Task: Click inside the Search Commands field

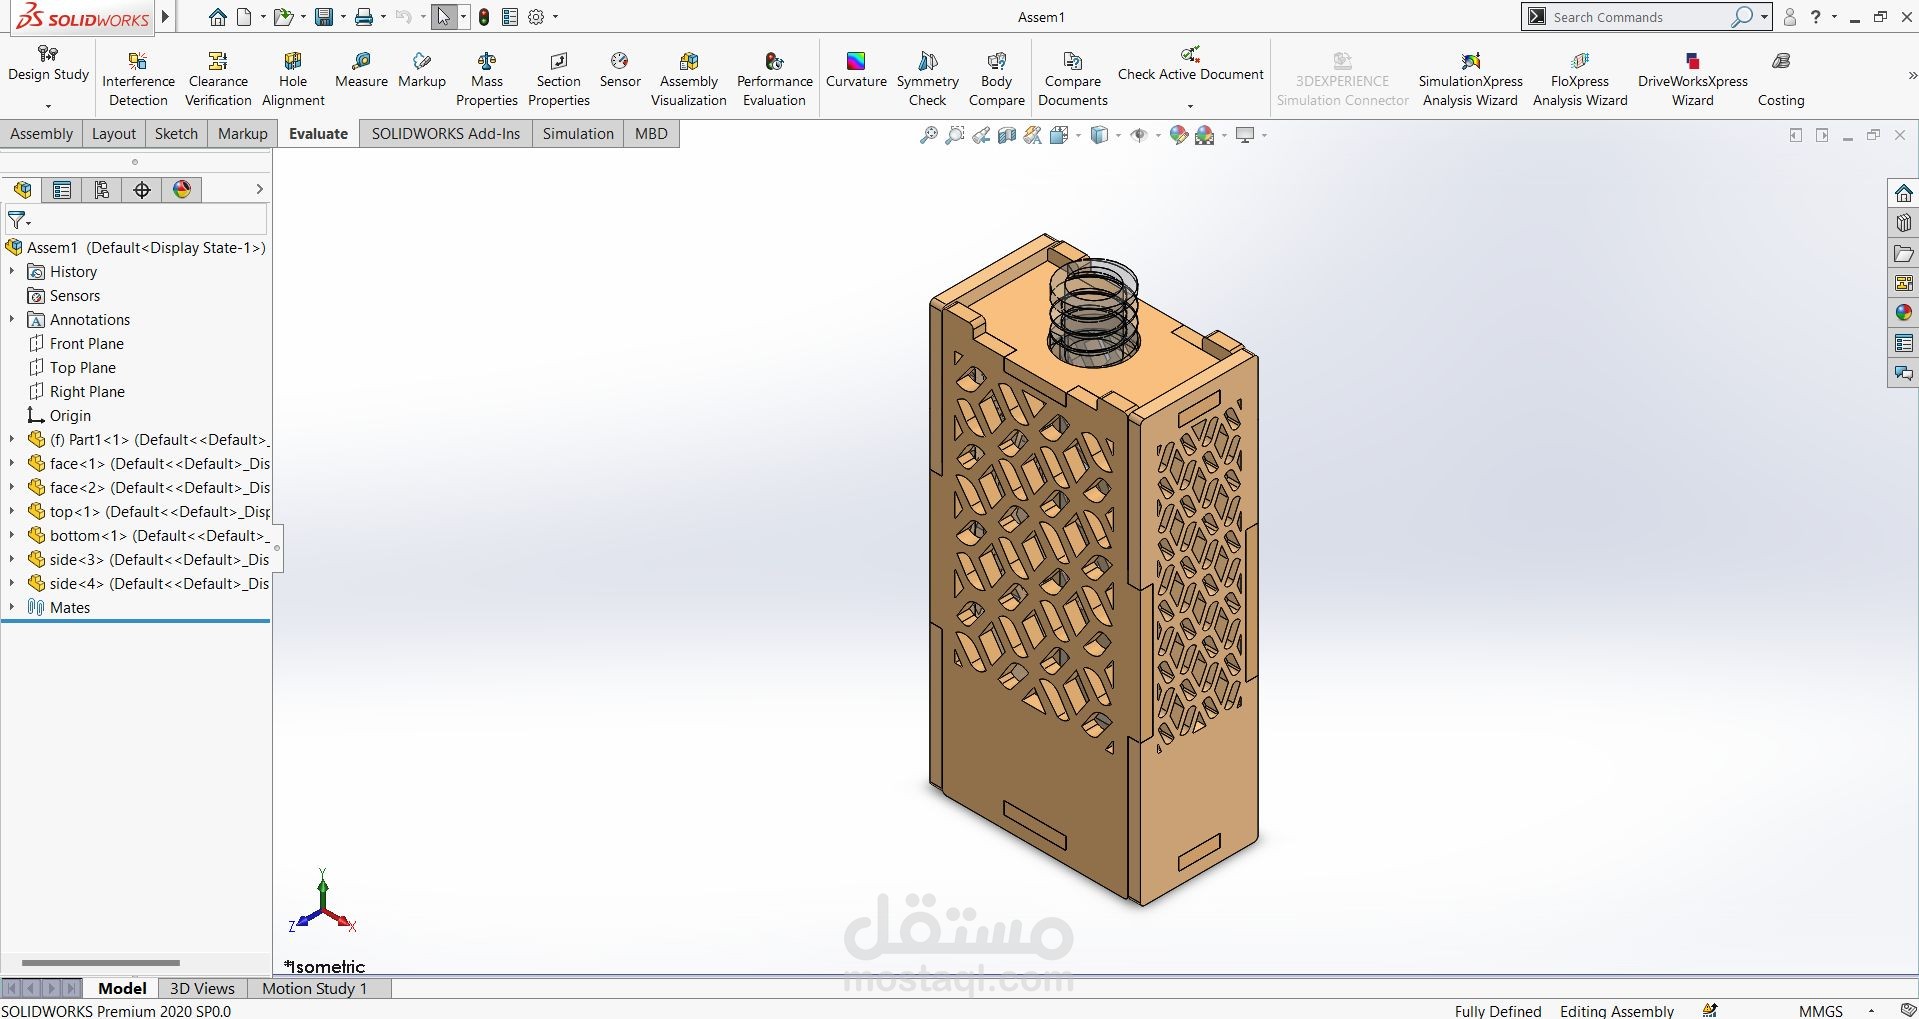Action: point(1640,16)
